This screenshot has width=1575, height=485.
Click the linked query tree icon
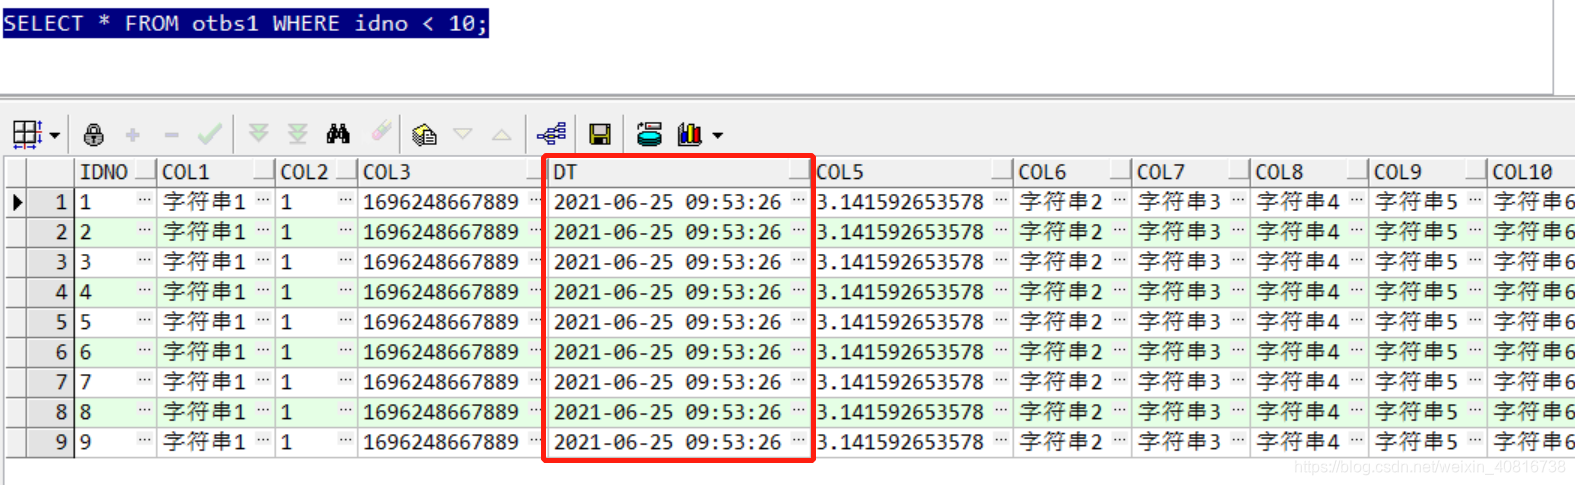tap(551, 134)
